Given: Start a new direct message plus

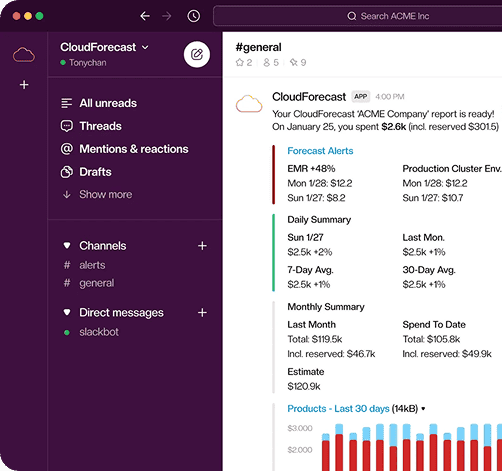Looking at the screenshot, I should click(x=202, y=313).
